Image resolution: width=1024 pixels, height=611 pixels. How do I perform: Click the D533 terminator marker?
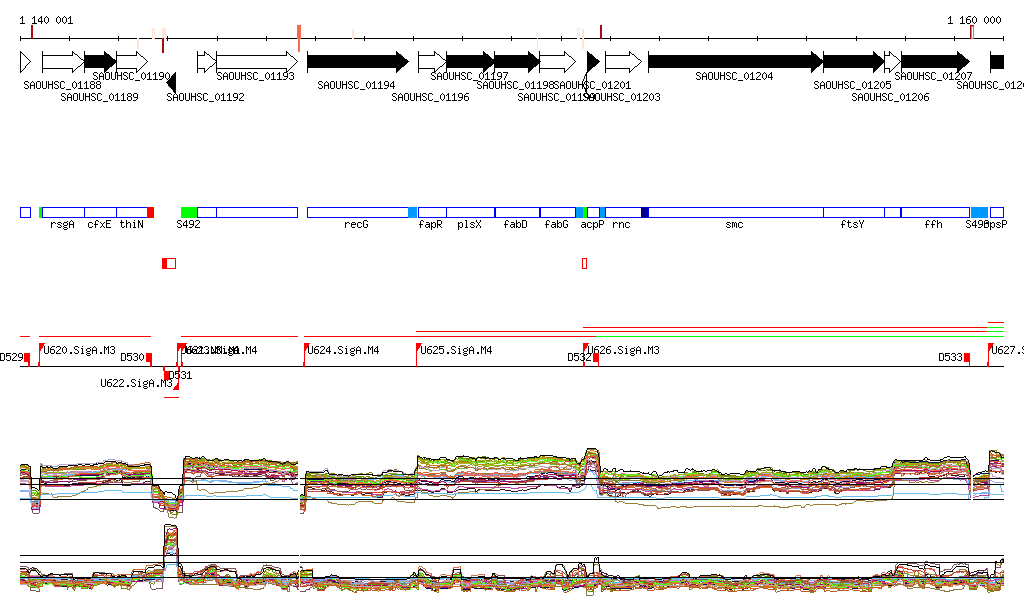click(x=966, y=357)
